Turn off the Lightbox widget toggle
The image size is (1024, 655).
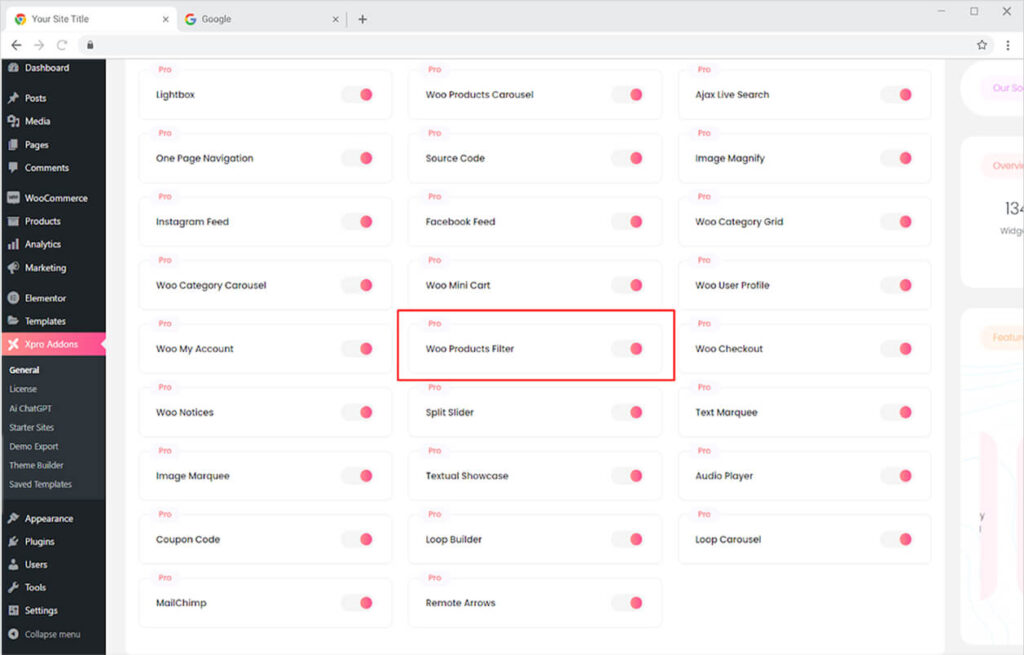[x=359, y=94]
